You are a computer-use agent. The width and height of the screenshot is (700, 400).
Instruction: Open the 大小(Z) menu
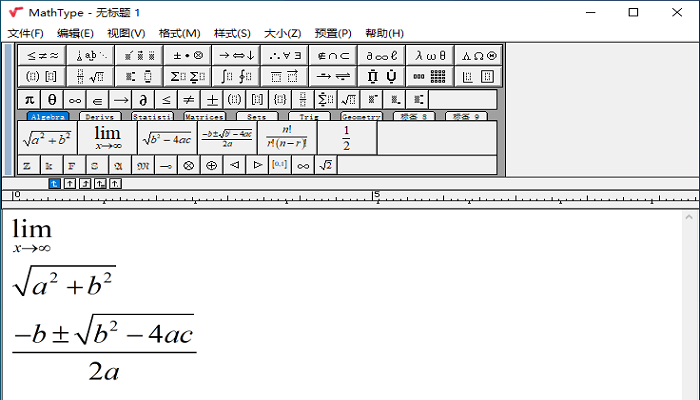283,33
